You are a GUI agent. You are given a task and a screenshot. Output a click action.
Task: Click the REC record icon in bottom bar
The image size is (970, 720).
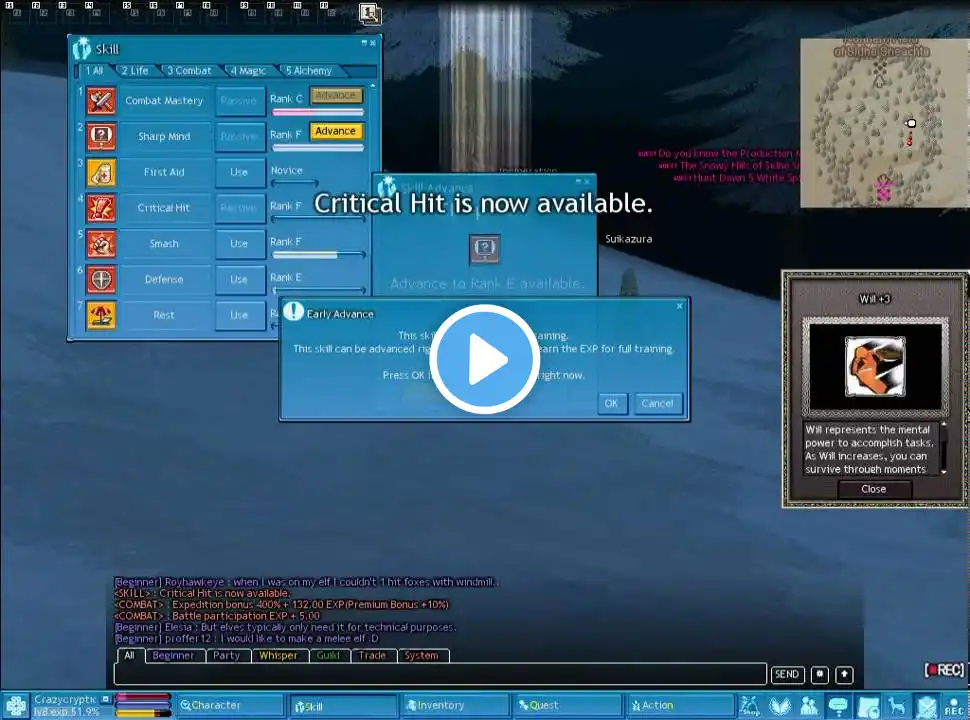[x=954, y=706]
